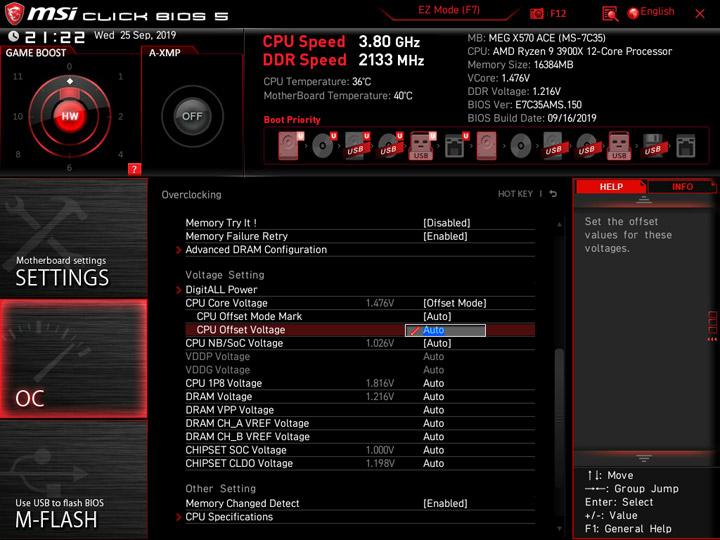Expand Advanced DRAM Configuration submenu
The image size is (720, 540).
tap(256, 249)
